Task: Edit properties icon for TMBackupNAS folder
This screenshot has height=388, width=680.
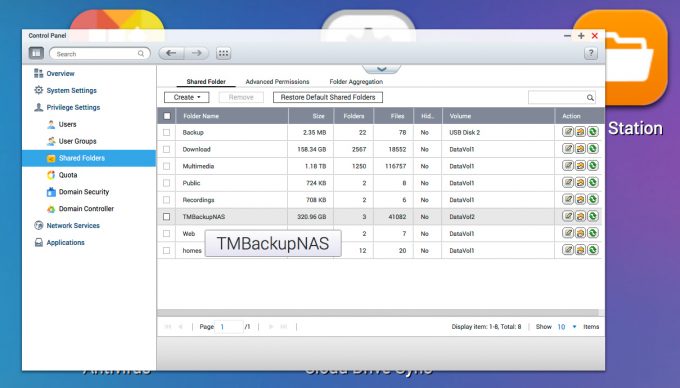Action: tap(568, 216)
